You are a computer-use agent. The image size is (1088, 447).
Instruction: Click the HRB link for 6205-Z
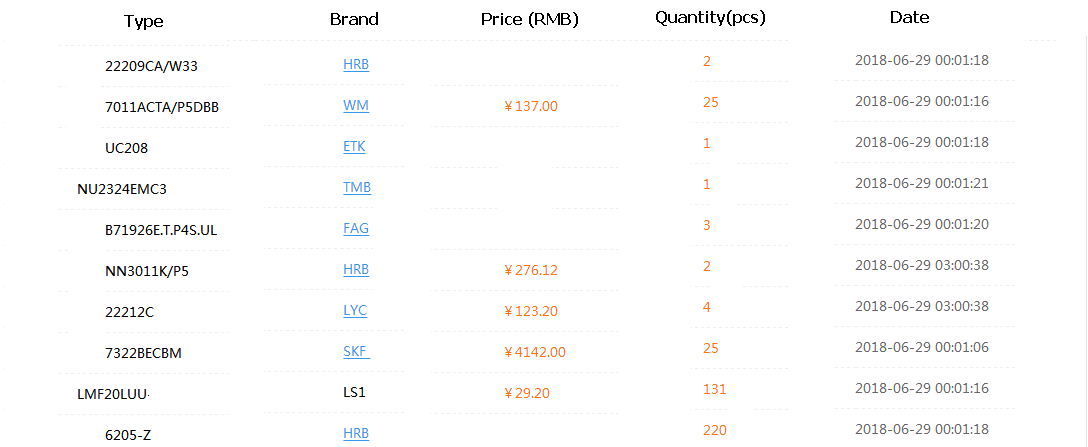click(x=355, y=434)
